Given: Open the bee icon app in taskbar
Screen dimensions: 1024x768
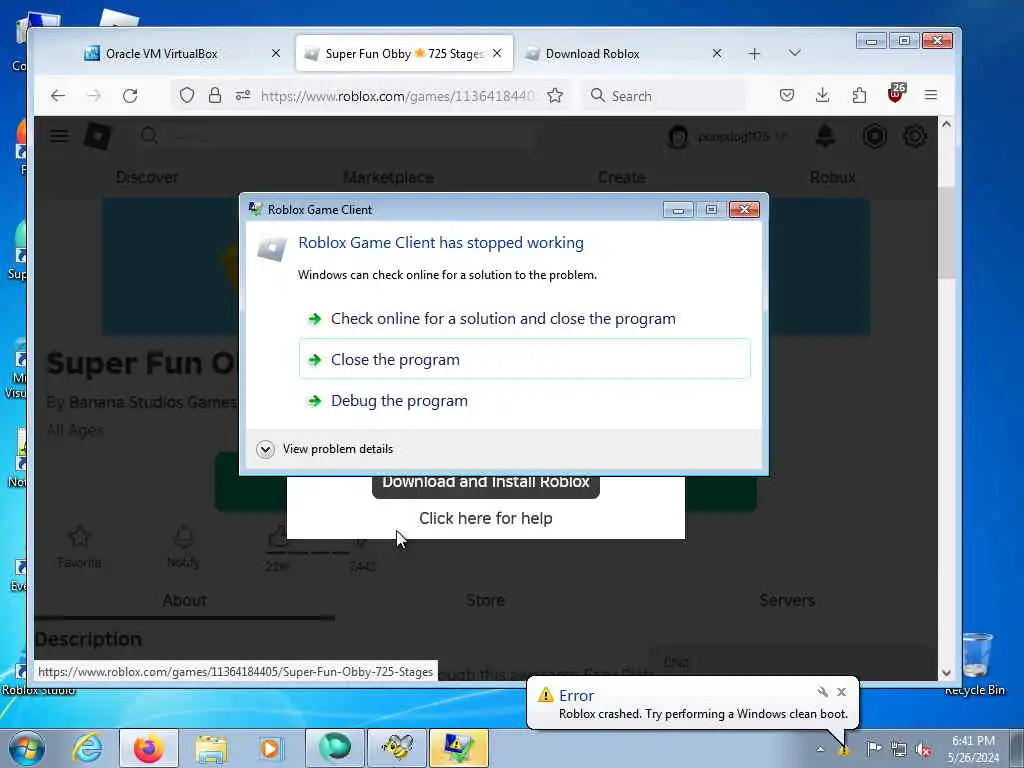Looking at the screenshot, I should click(x=397, y=748).
